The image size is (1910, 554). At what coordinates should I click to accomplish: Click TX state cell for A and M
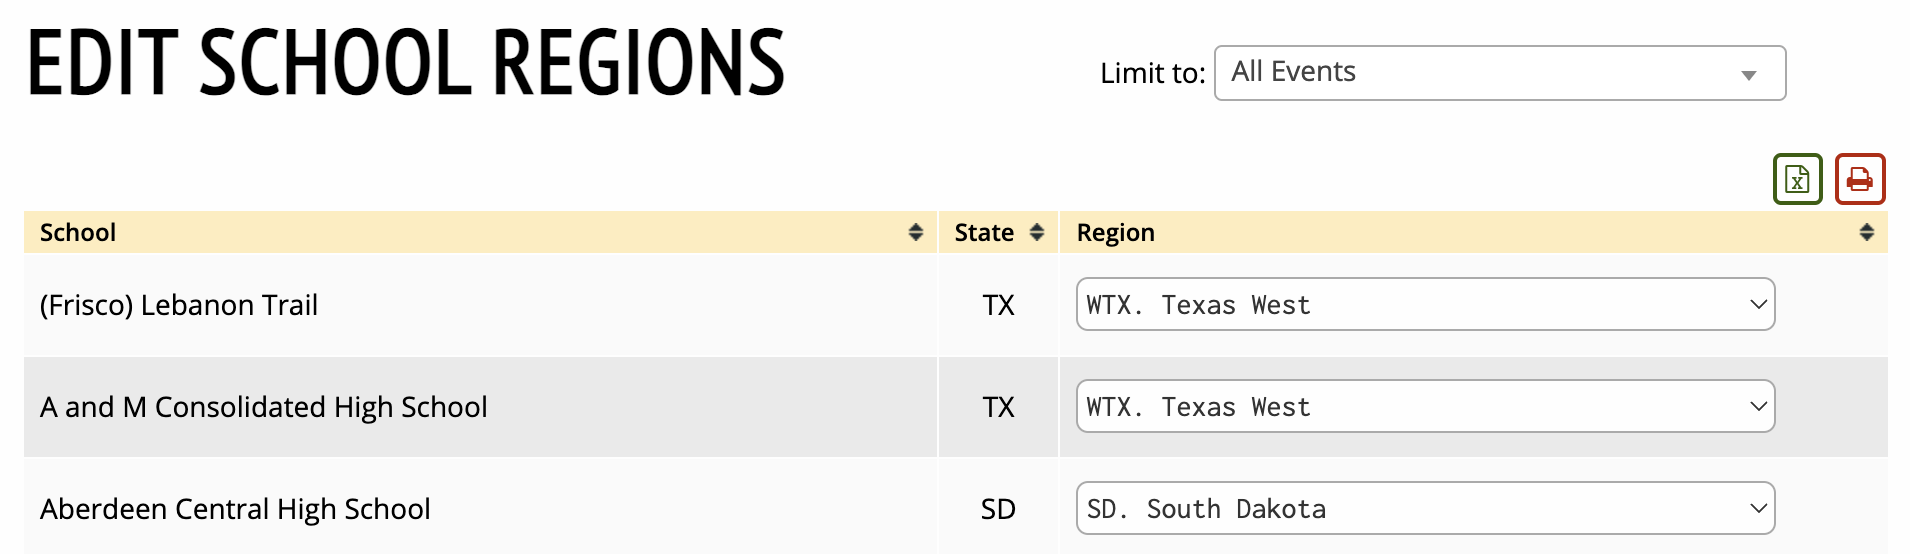998,407
